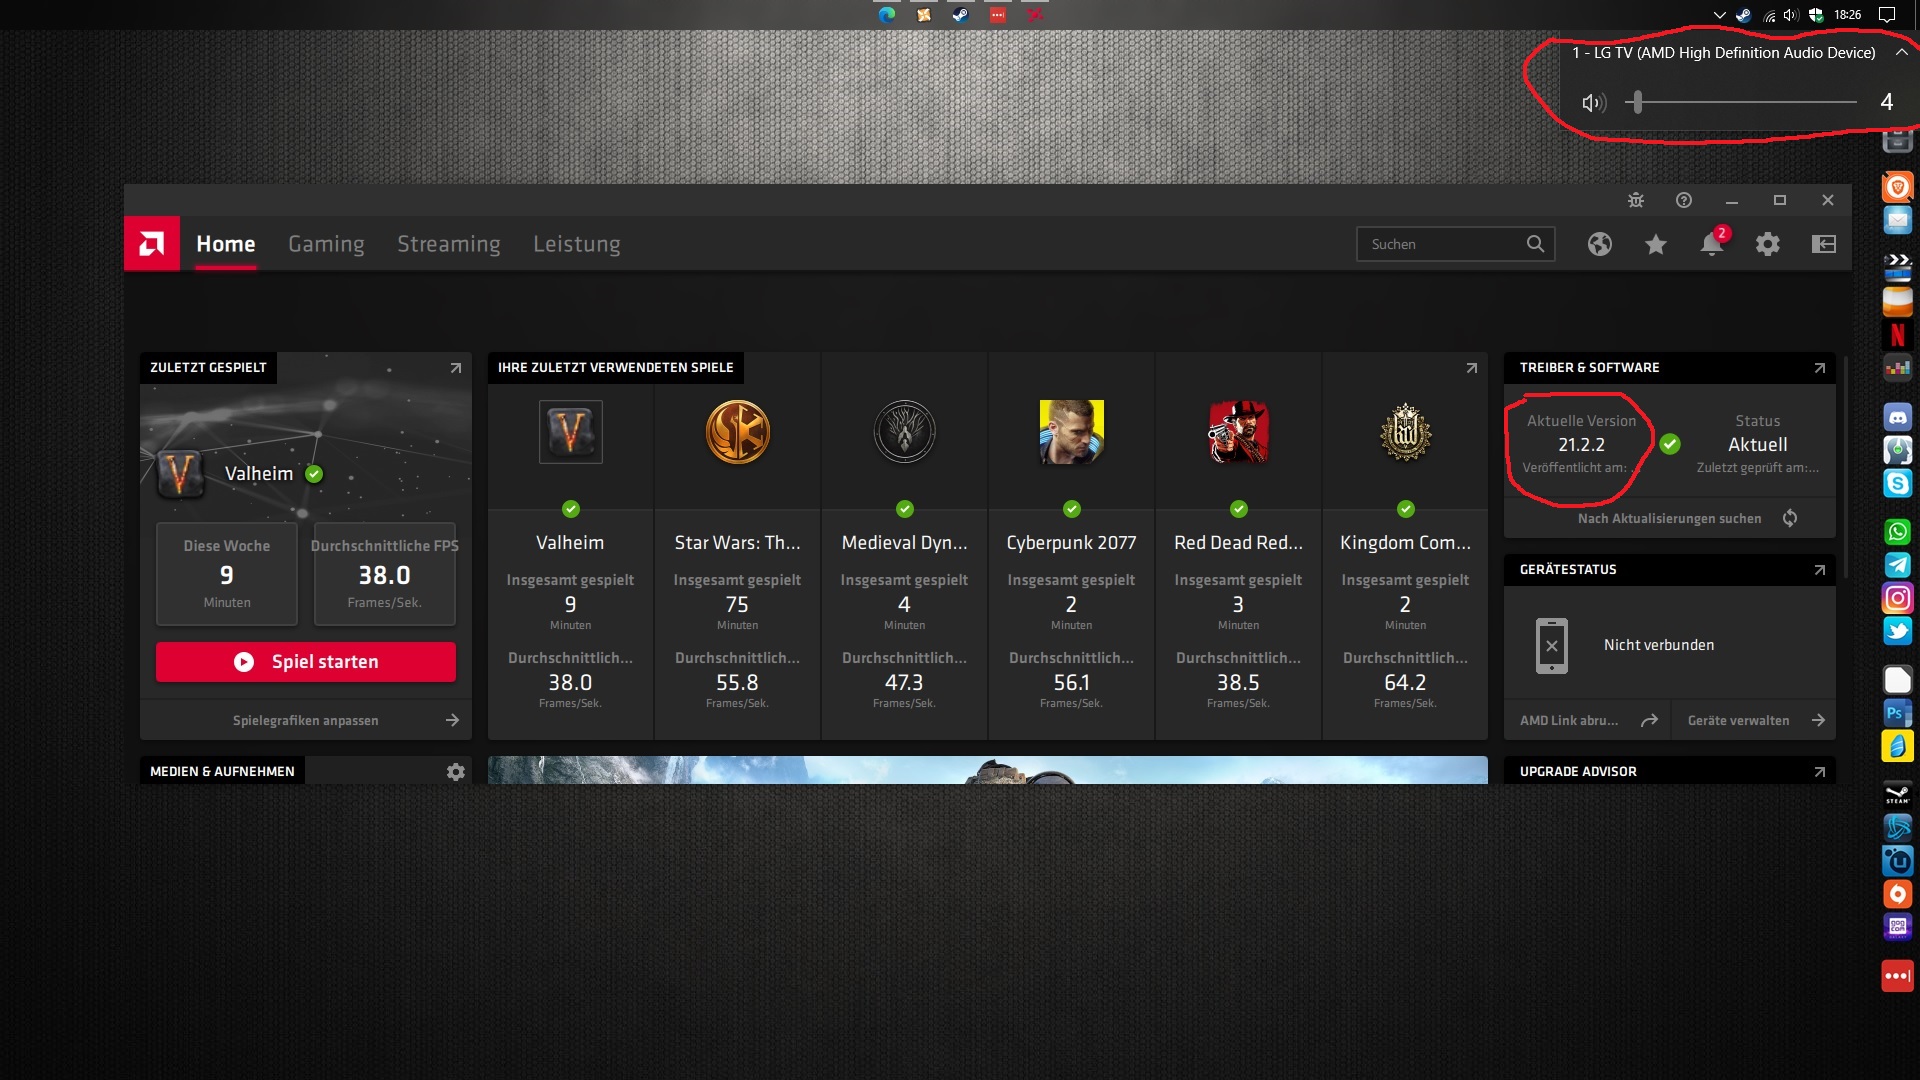Click the bug report icon

tap(1636, 200)
